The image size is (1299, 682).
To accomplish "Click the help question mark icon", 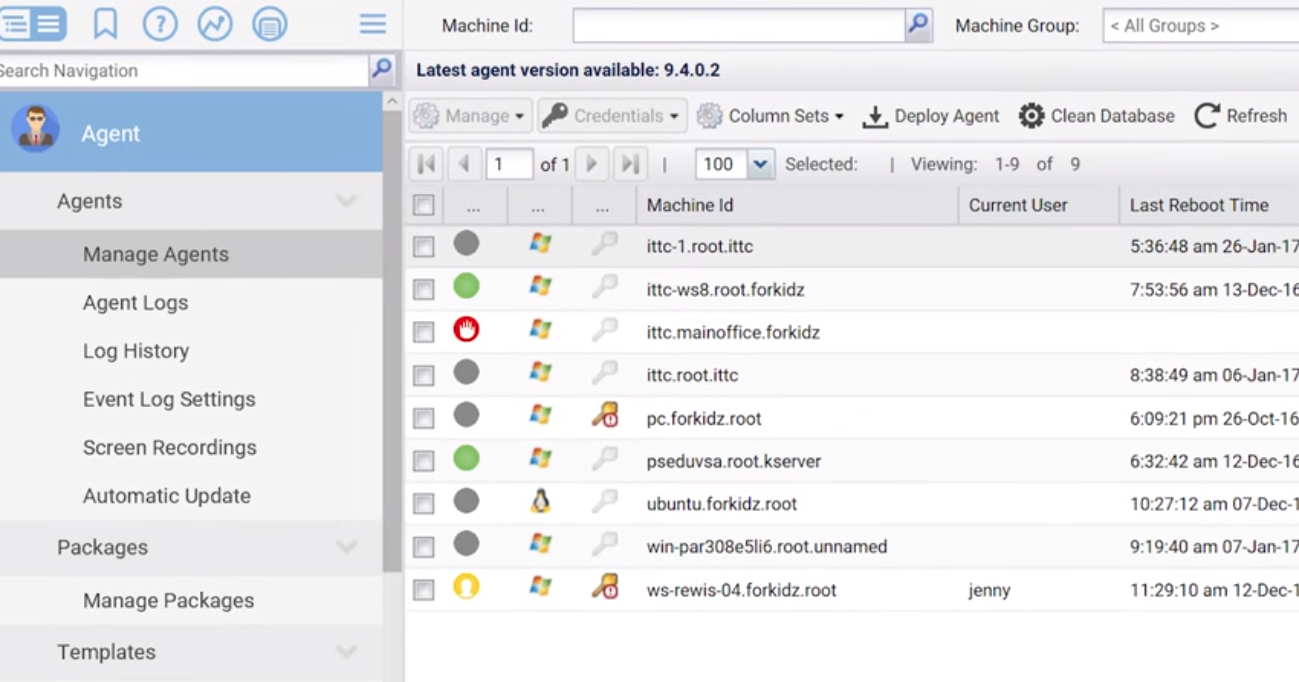I will pos(160,24).
